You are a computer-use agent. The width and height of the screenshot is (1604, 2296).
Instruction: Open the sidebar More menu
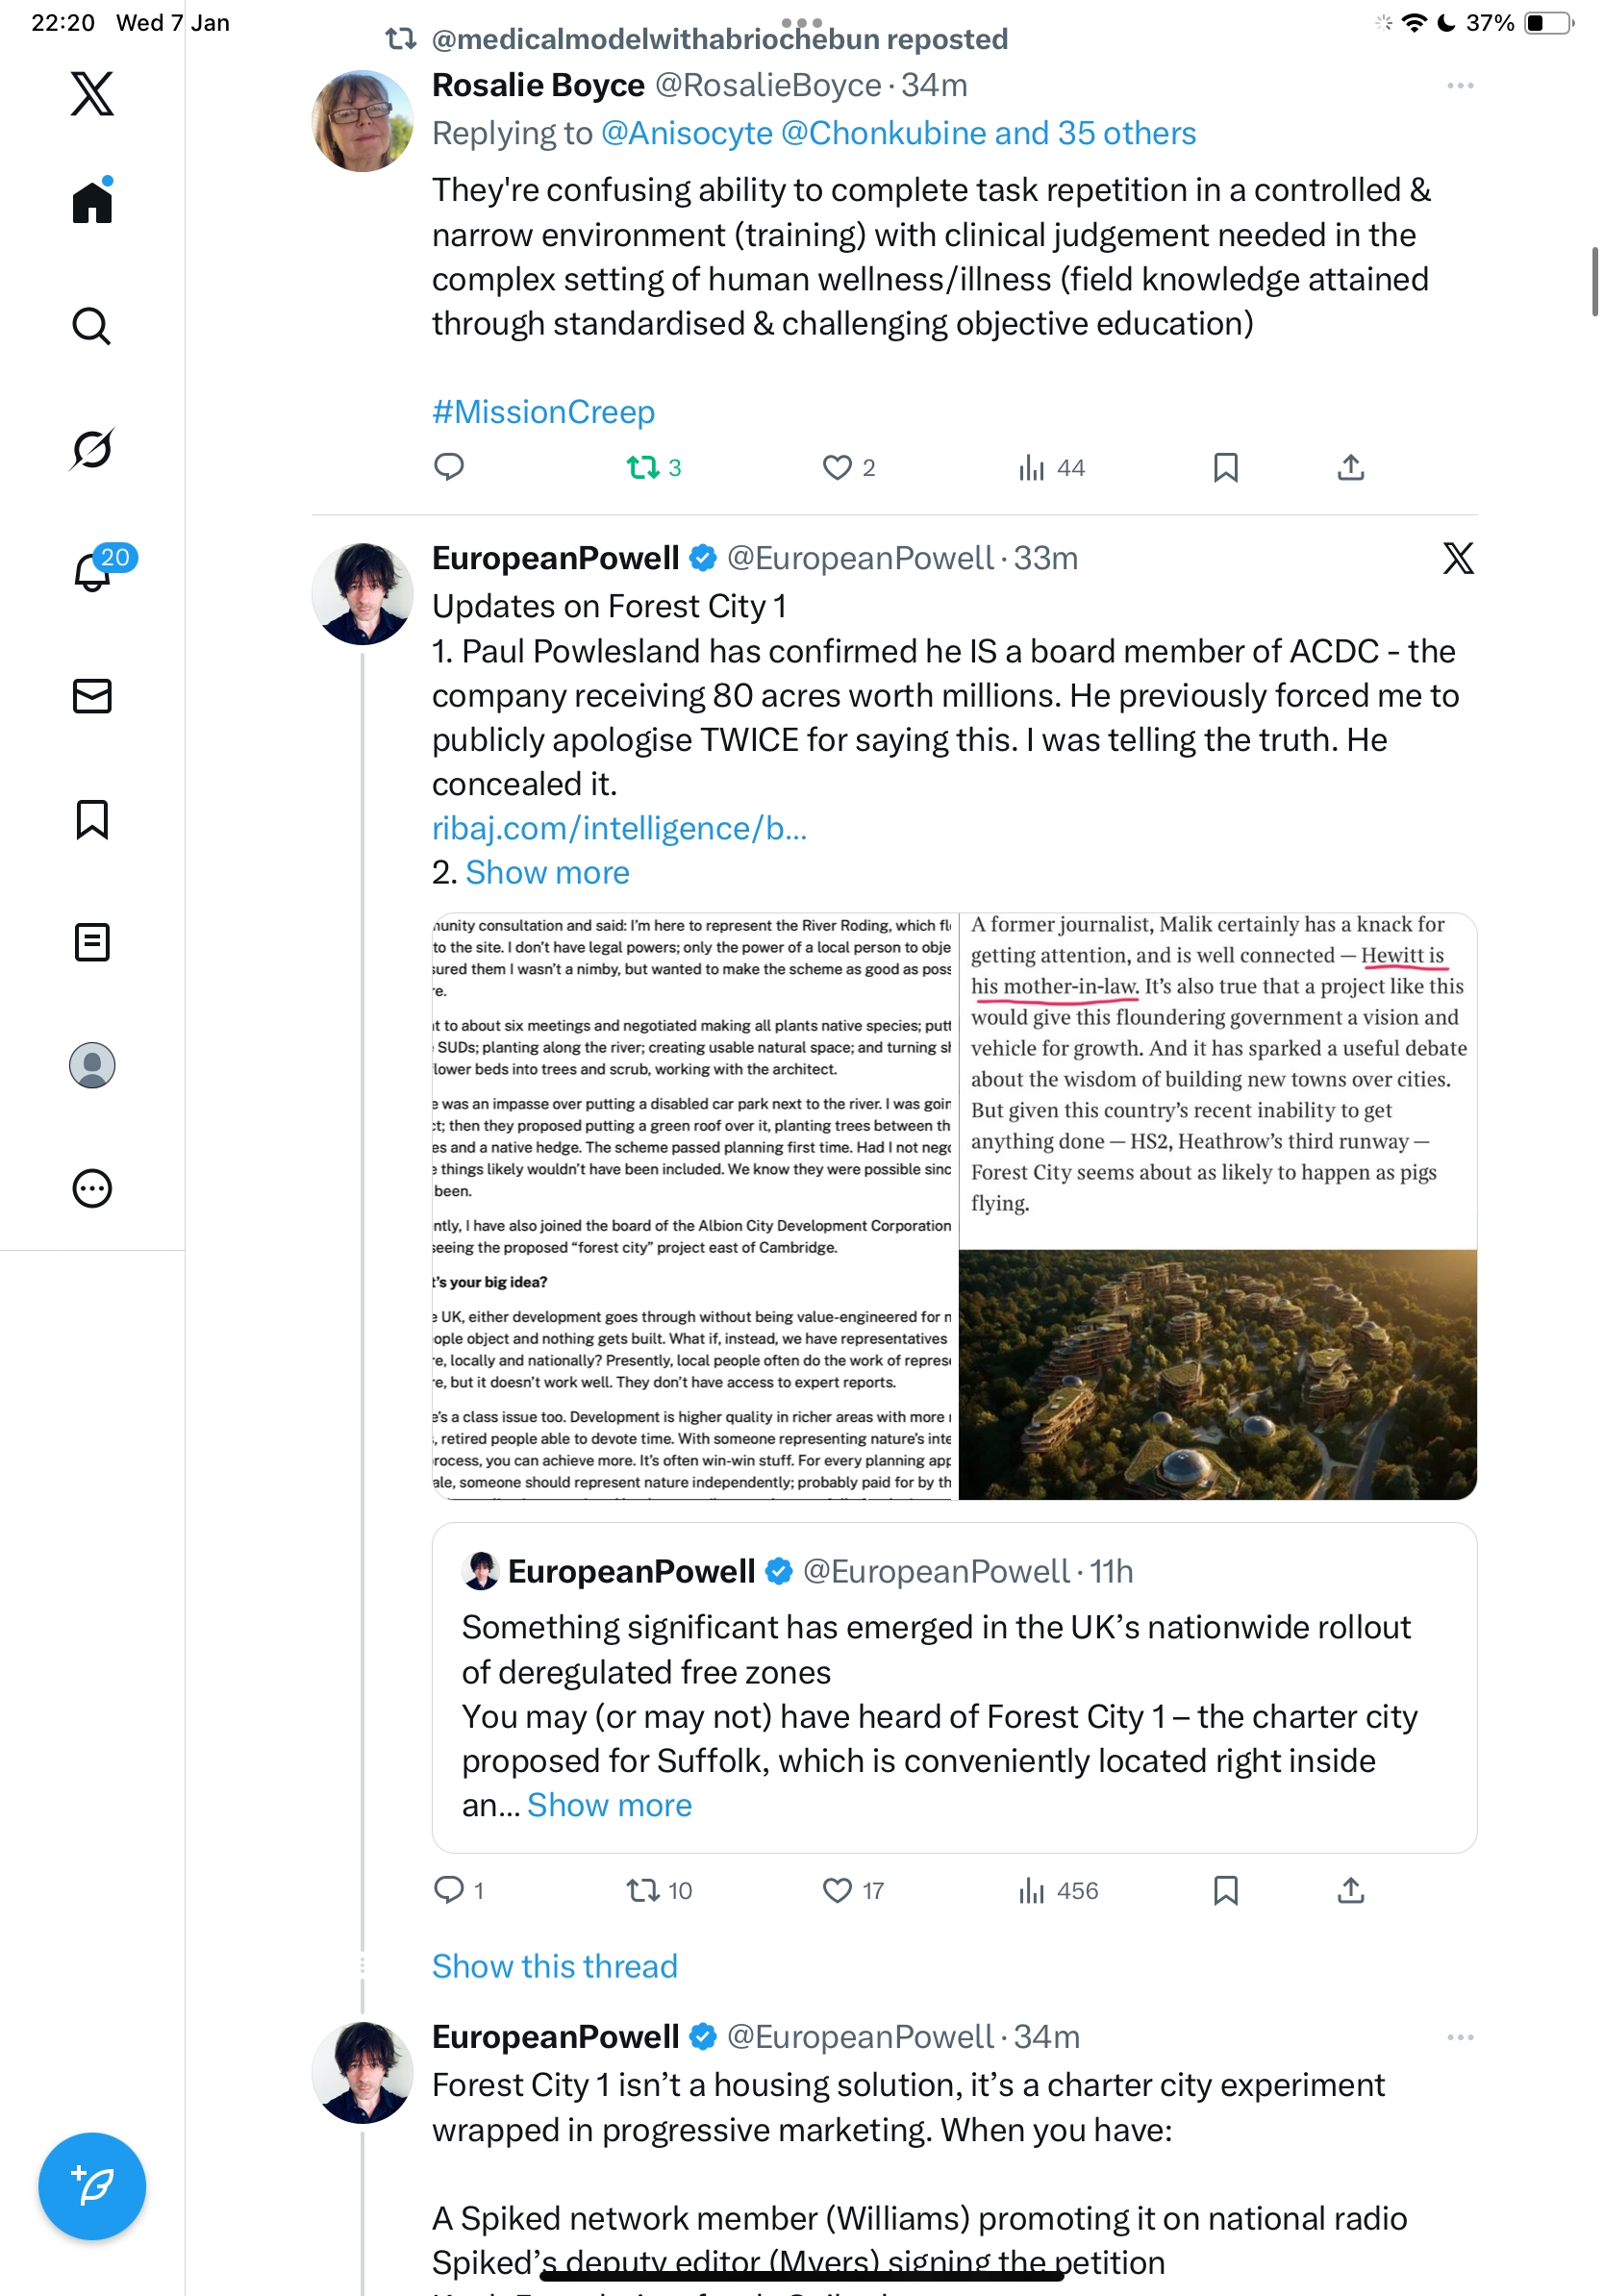(x=92, y=1189)
